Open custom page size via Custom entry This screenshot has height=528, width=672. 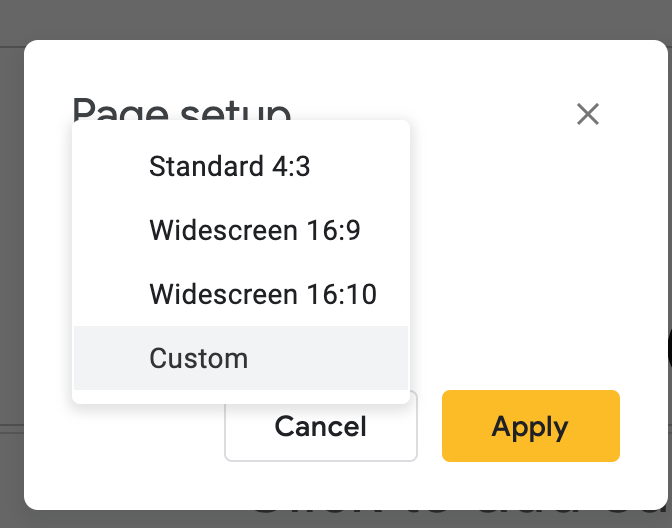tap(199, 358)
